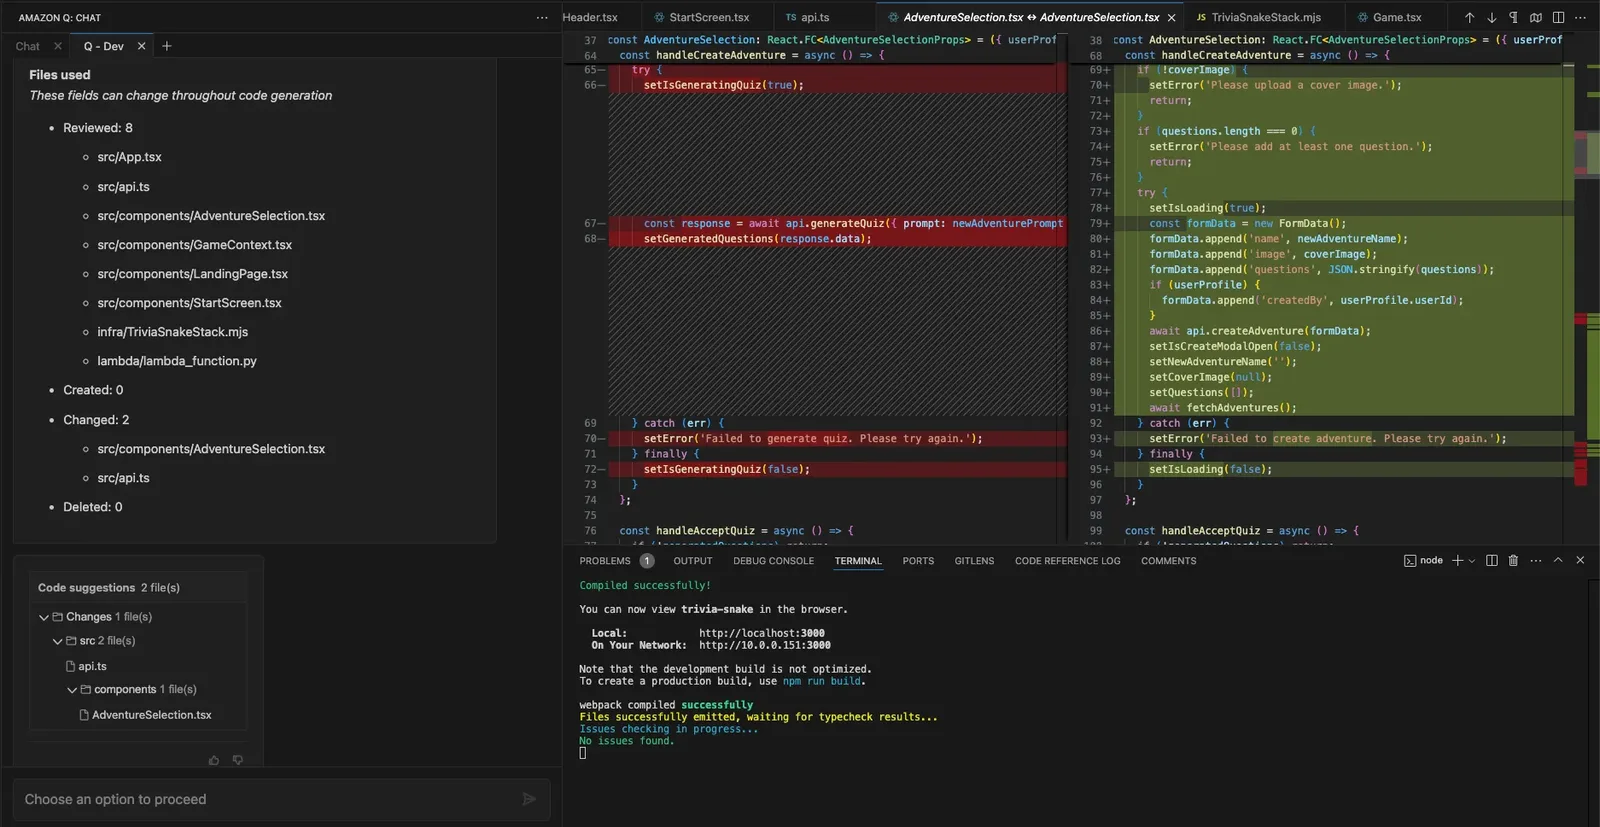This screenshot has height=827, width=1600.
Task: Collapse the components folder in suggestions tree
Action: [72, 690]
